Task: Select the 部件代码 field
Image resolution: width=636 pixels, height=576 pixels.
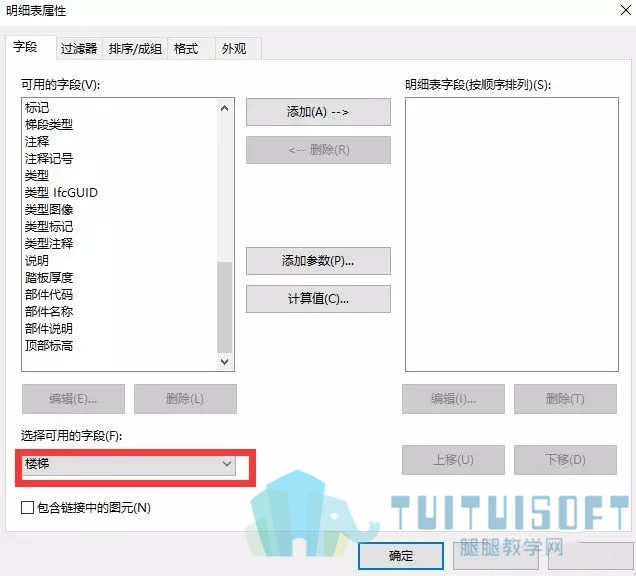Action: tap(49, 295)
